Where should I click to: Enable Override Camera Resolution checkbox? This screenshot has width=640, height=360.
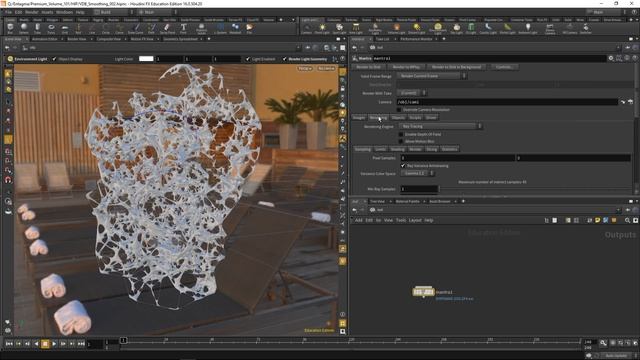(399, 110)
